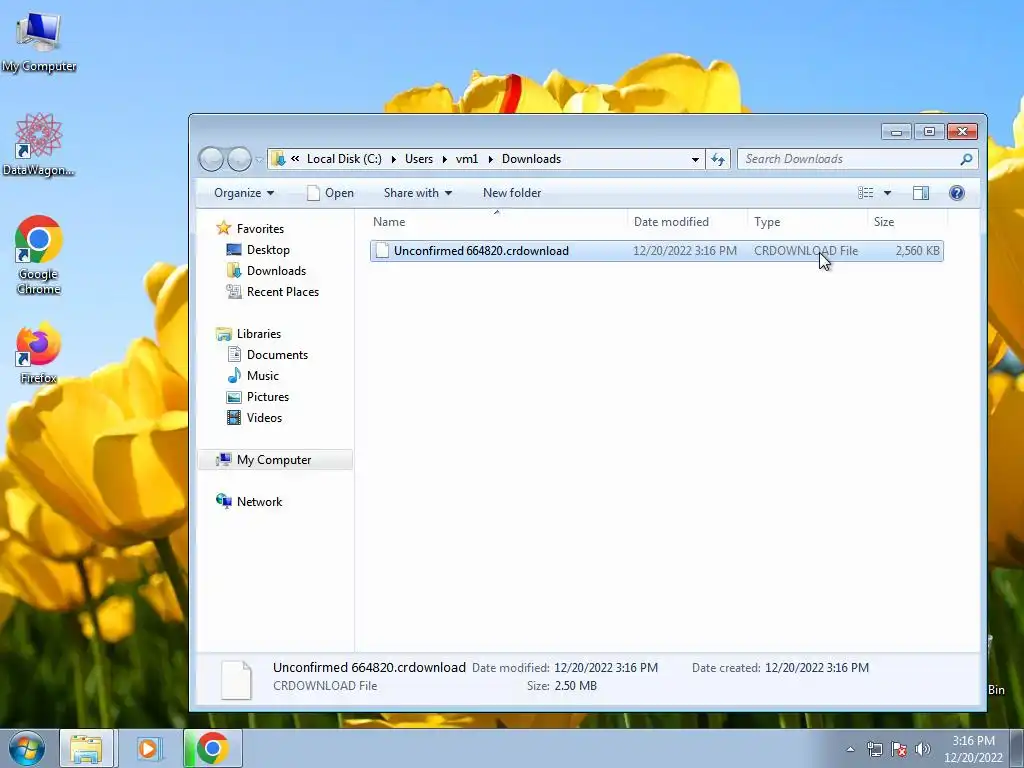Select the Google Chrome desktop shortcut
Screen dimensions: 1024x768
[39, 255]
